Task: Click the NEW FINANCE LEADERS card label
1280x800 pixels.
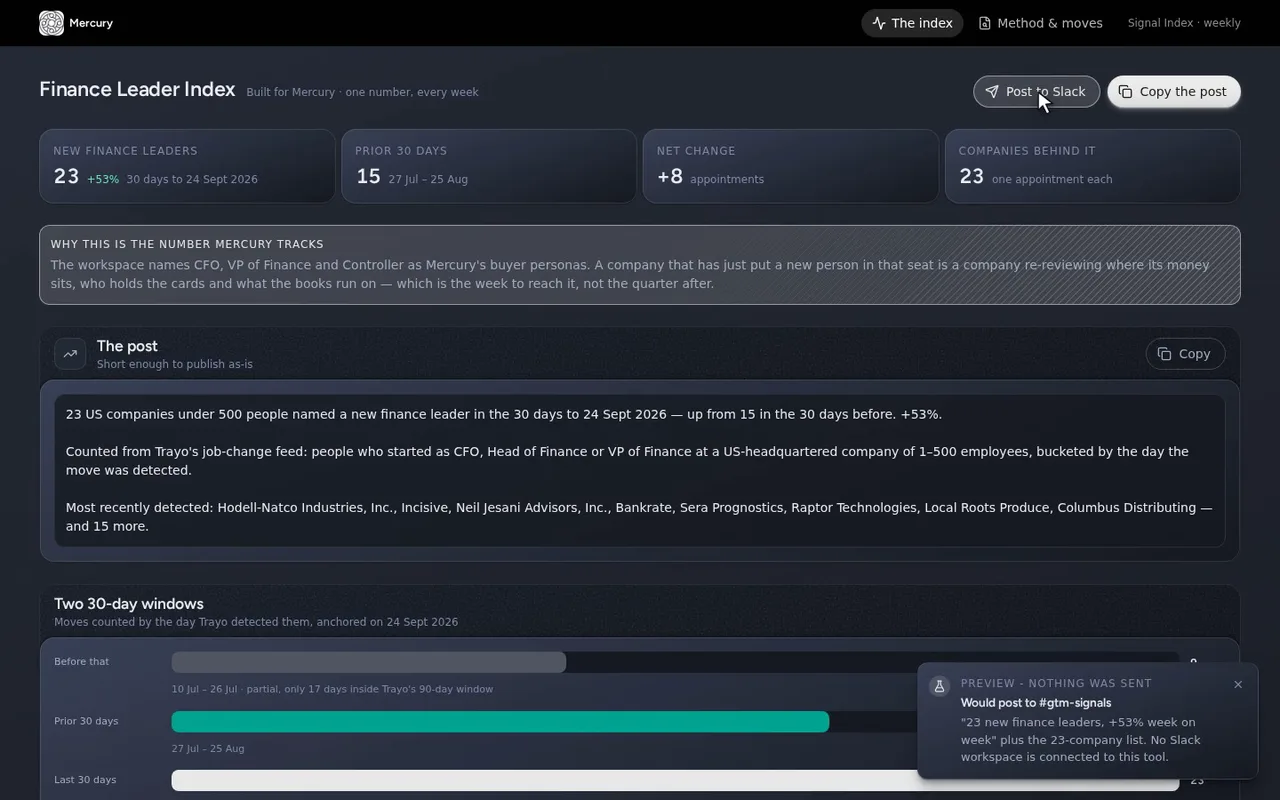Action: (125, 151)
